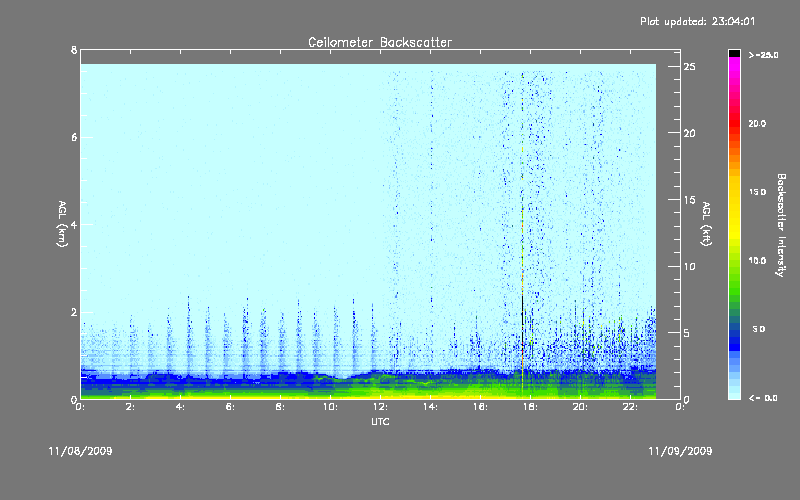
Task: Click the "25" tick on kft axis
Action: coord(689,67)
